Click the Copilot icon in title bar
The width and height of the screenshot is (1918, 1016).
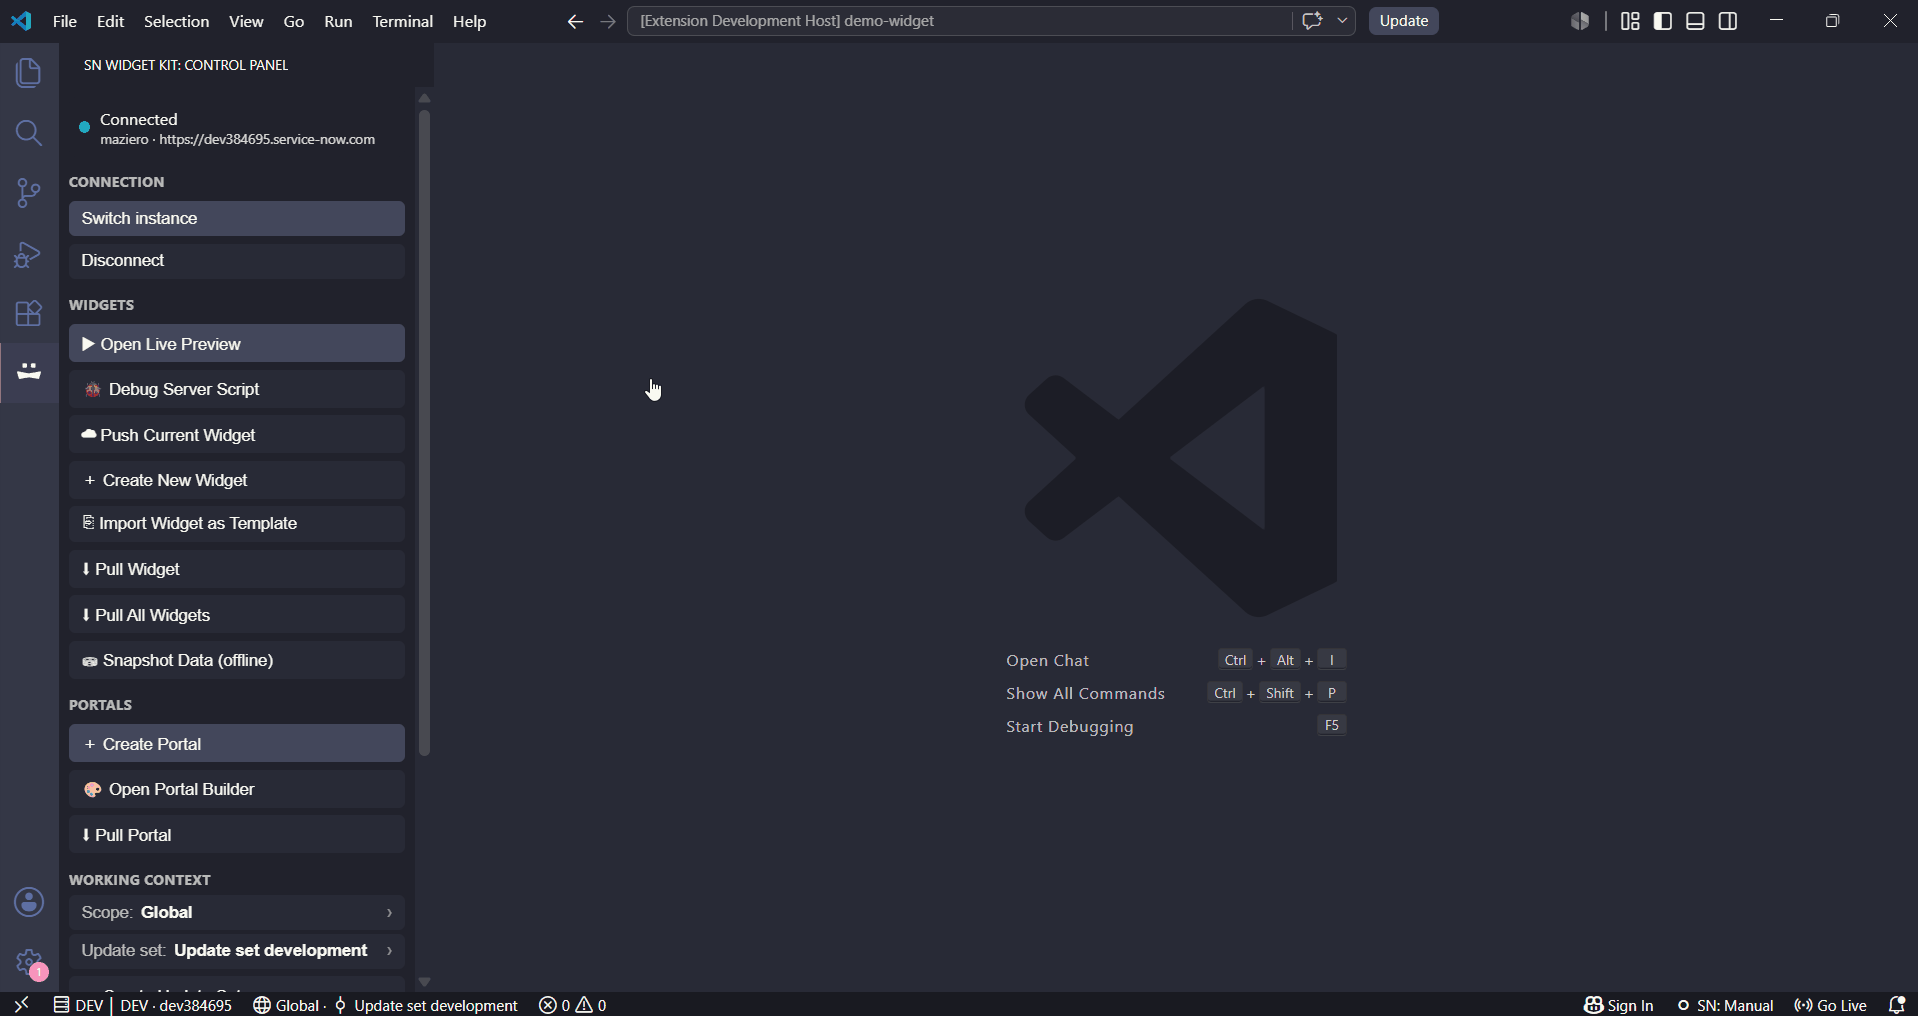1580,21
